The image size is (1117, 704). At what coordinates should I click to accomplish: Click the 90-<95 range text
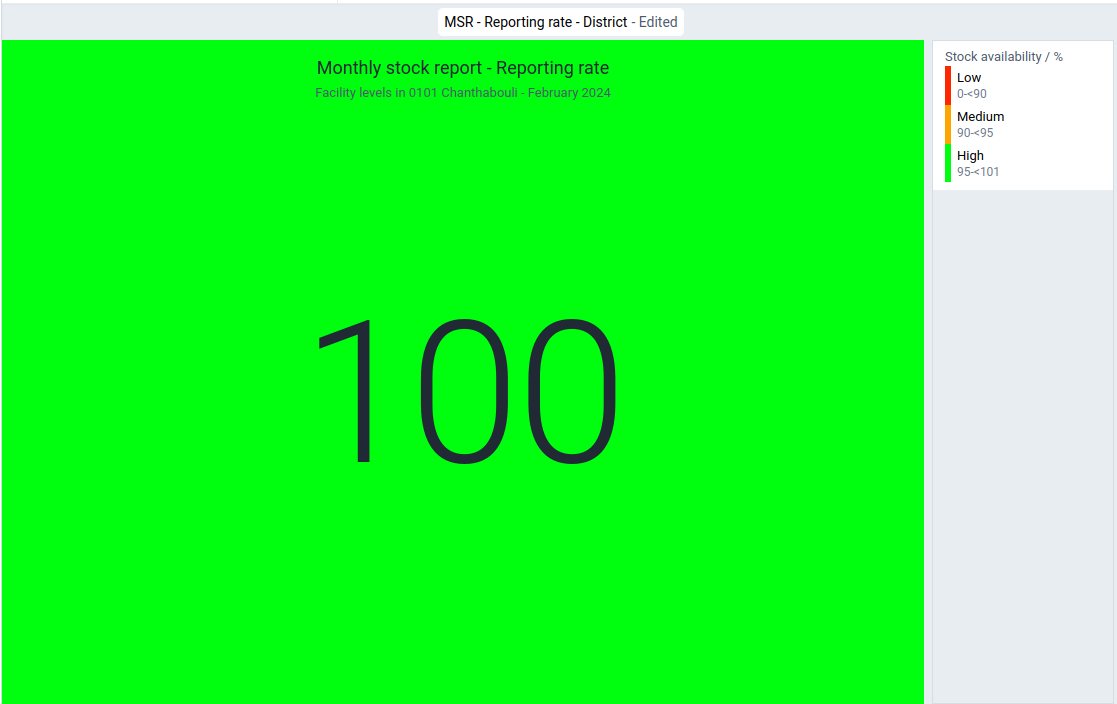(975, 133)
